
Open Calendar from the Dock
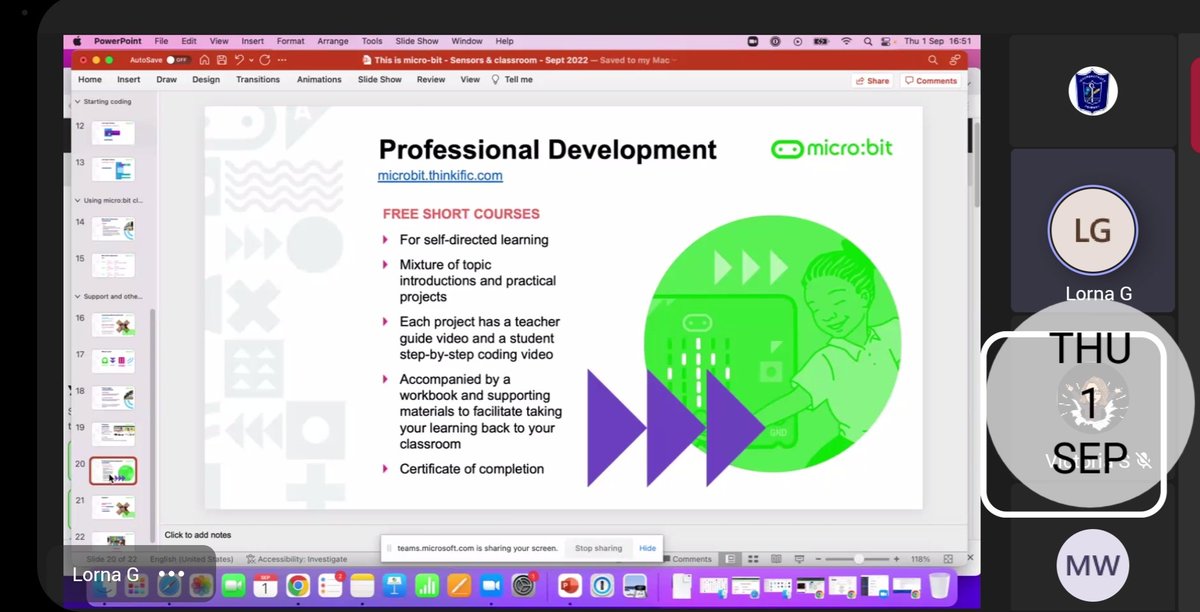265,585
